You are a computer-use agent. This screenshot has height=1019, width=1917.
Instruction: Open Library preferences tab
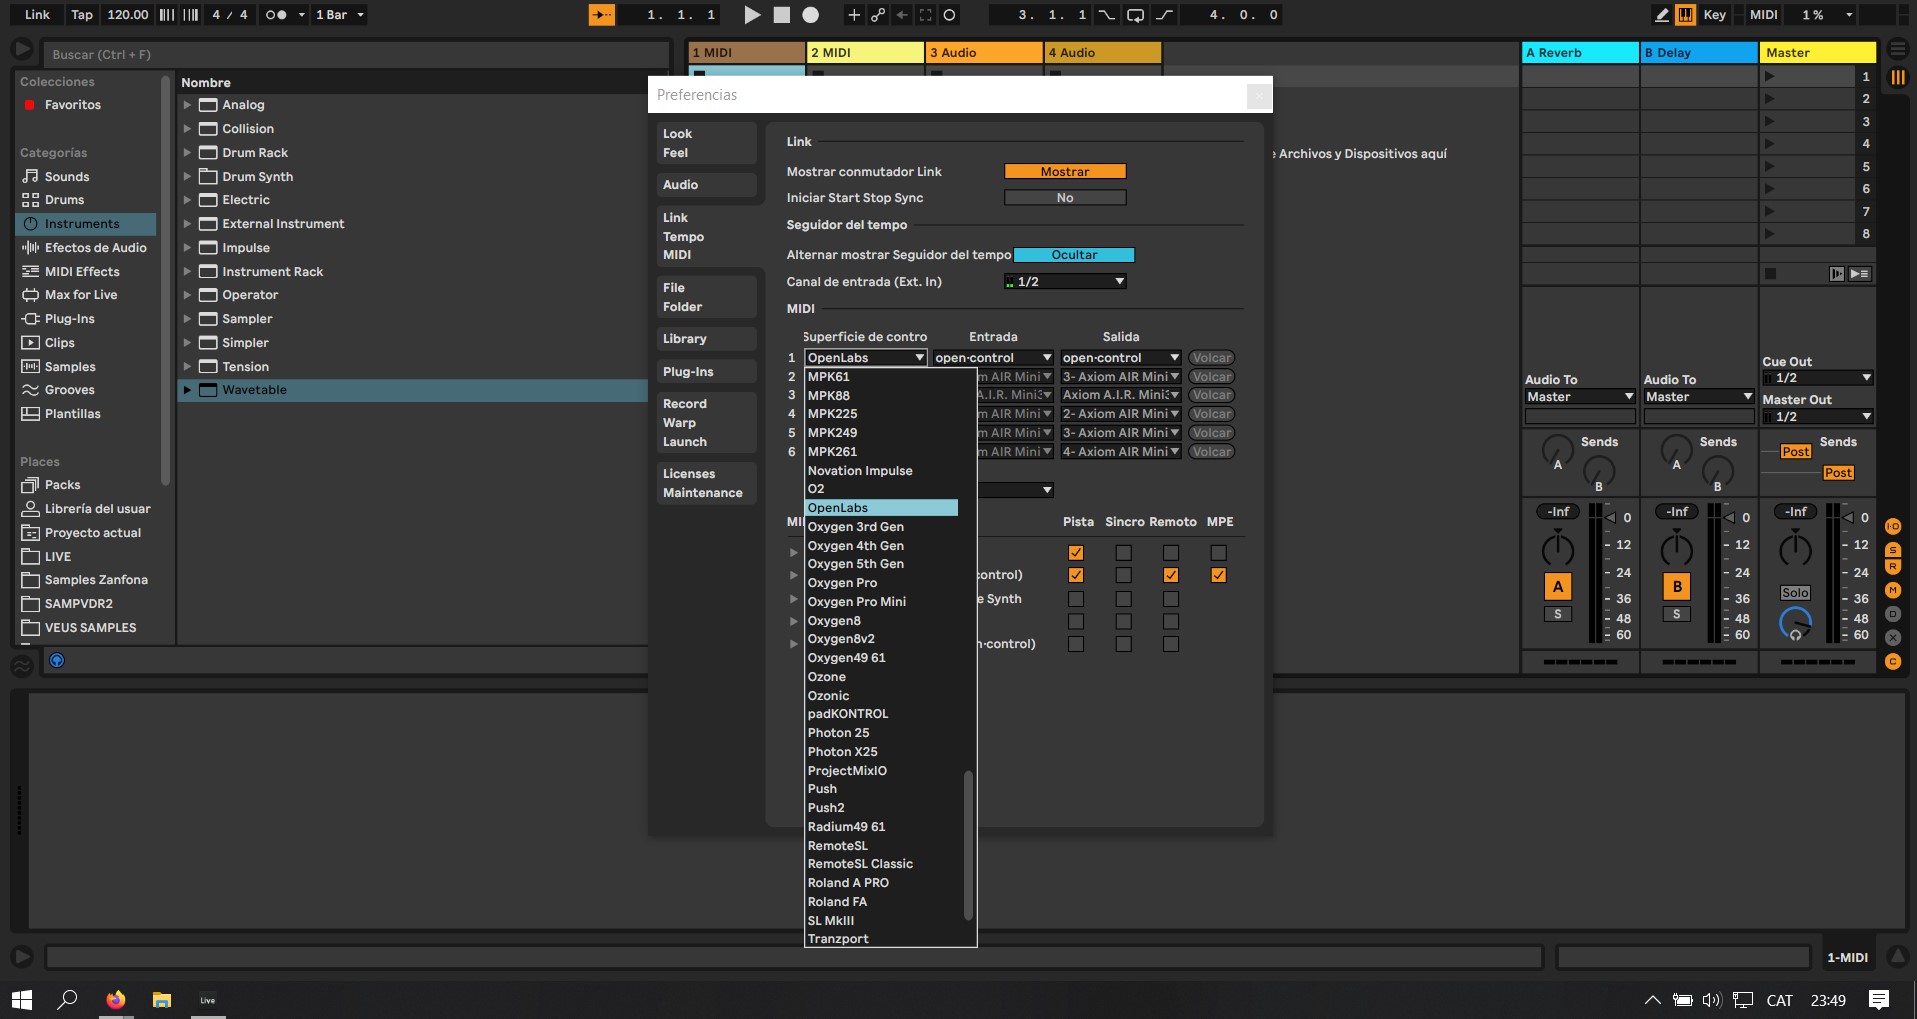pos(706,339)
